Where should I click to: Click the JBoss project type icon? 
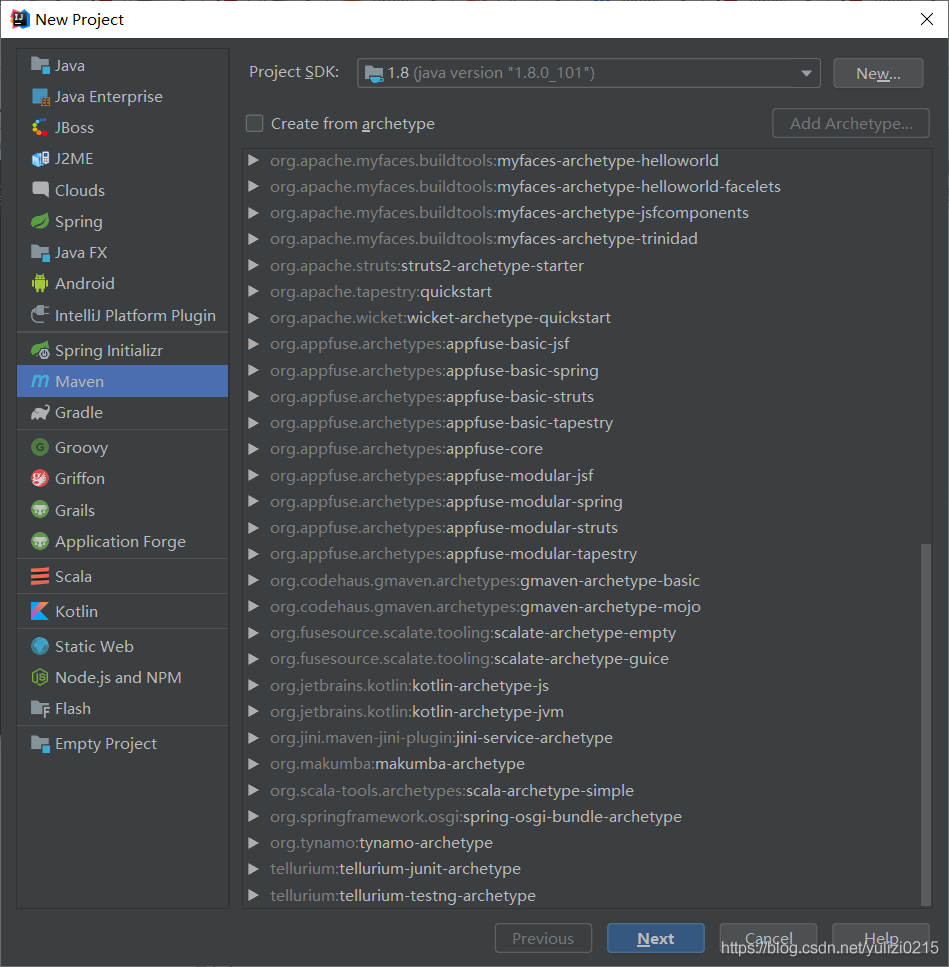[41, 127]
